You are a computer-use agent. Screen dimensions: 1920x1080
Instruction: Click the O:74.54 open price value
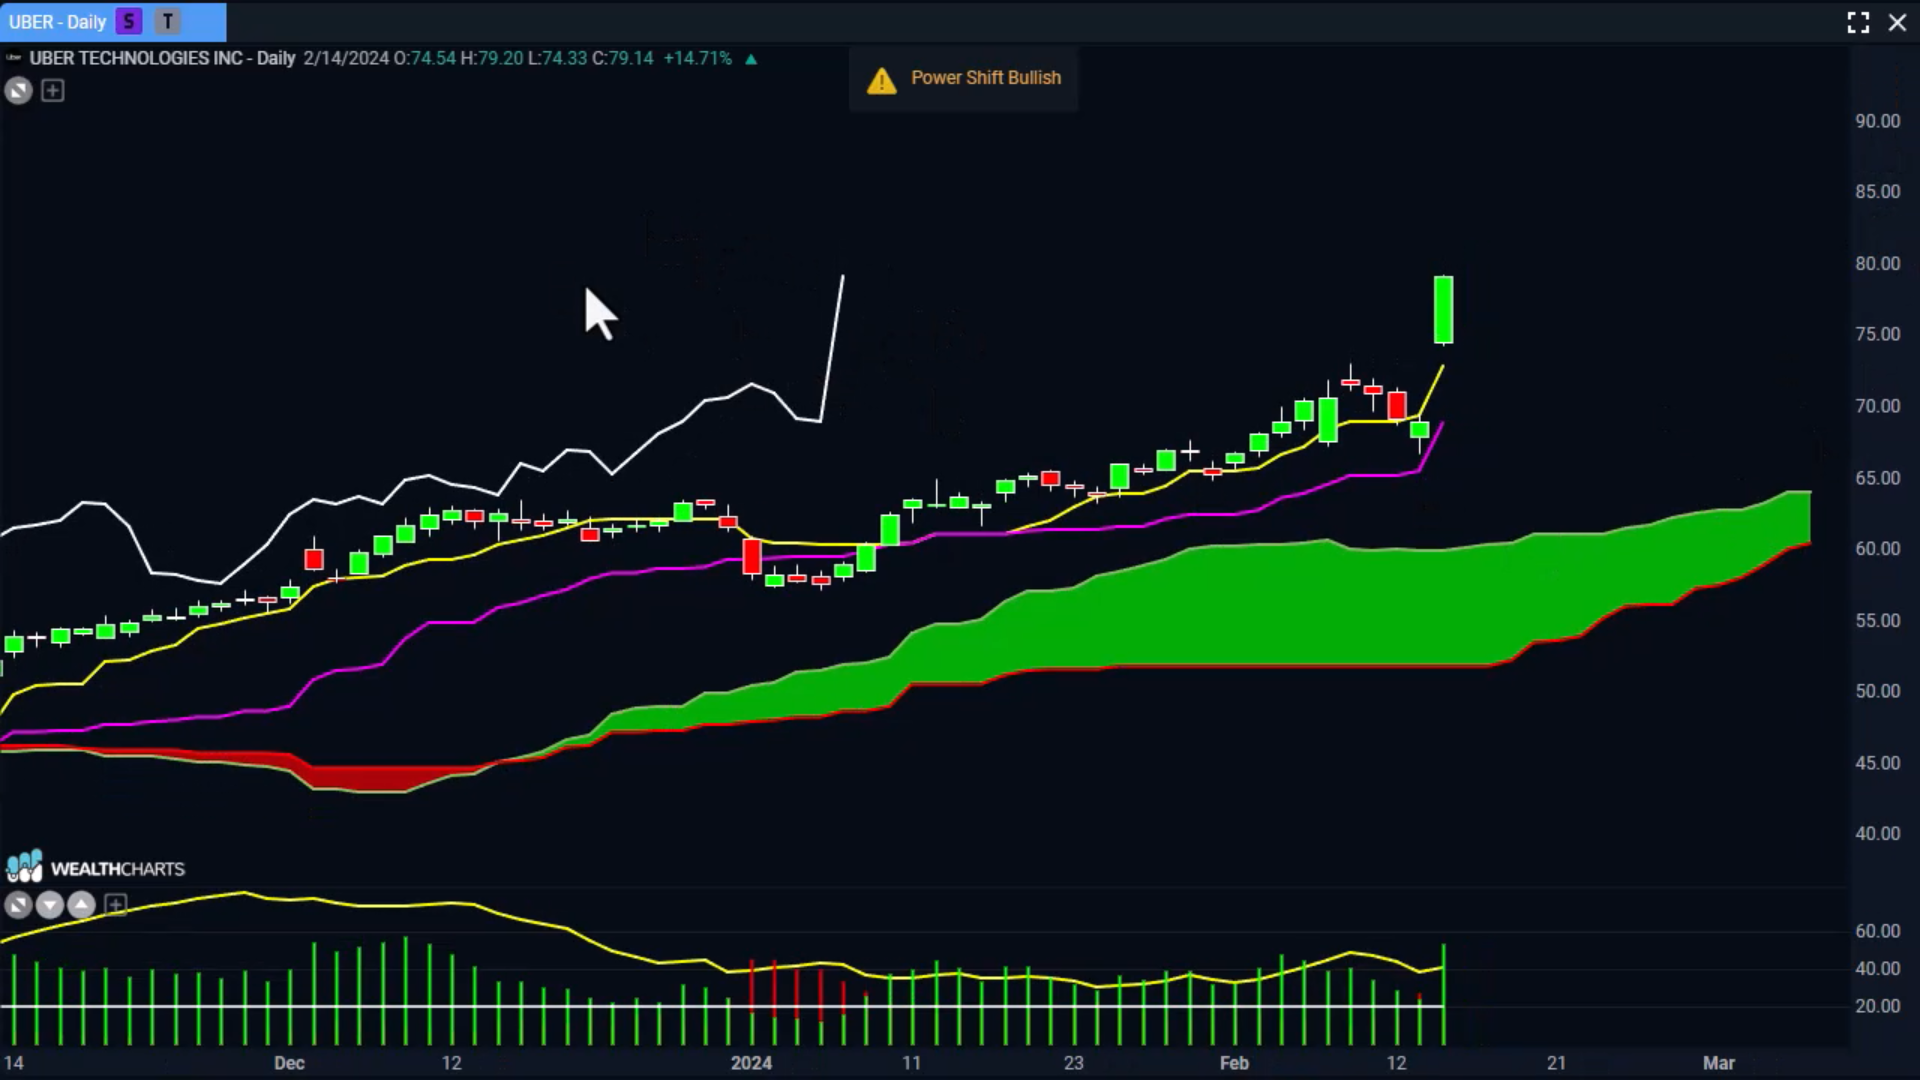425,58
